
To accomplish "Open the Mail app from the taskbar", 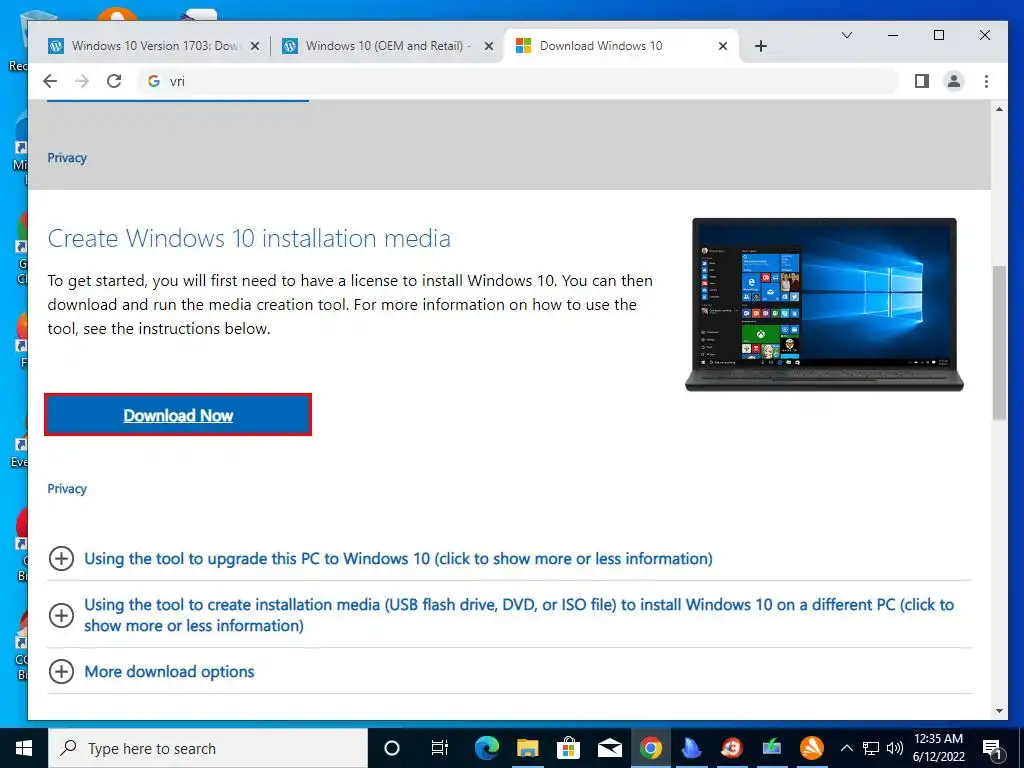I will click(609, 748).
